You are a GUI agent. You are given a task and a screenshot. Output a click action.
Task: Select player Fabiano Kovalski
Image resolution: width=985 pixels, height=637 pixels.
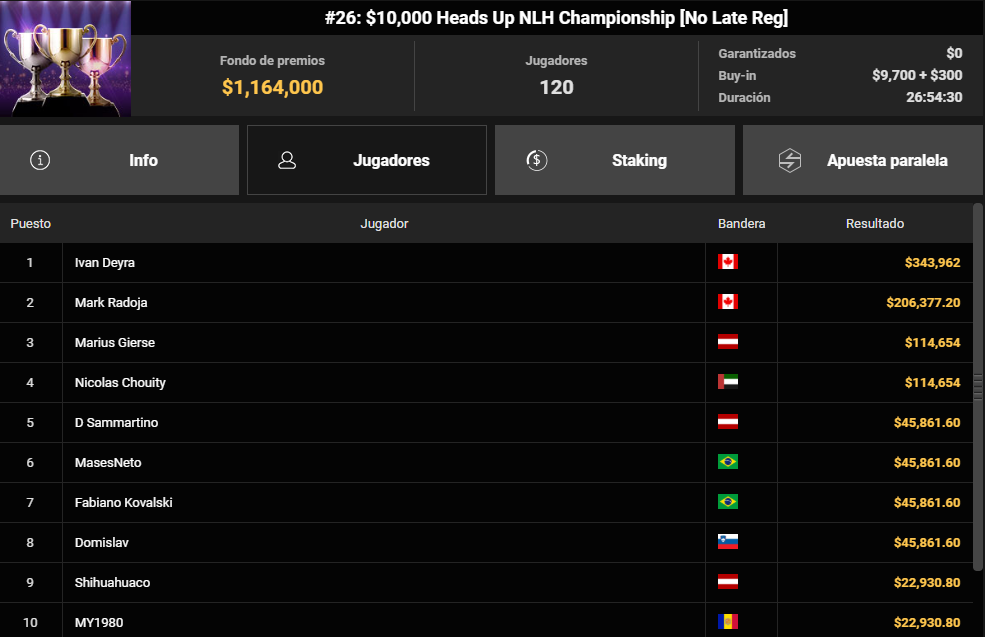pos(123,503)
